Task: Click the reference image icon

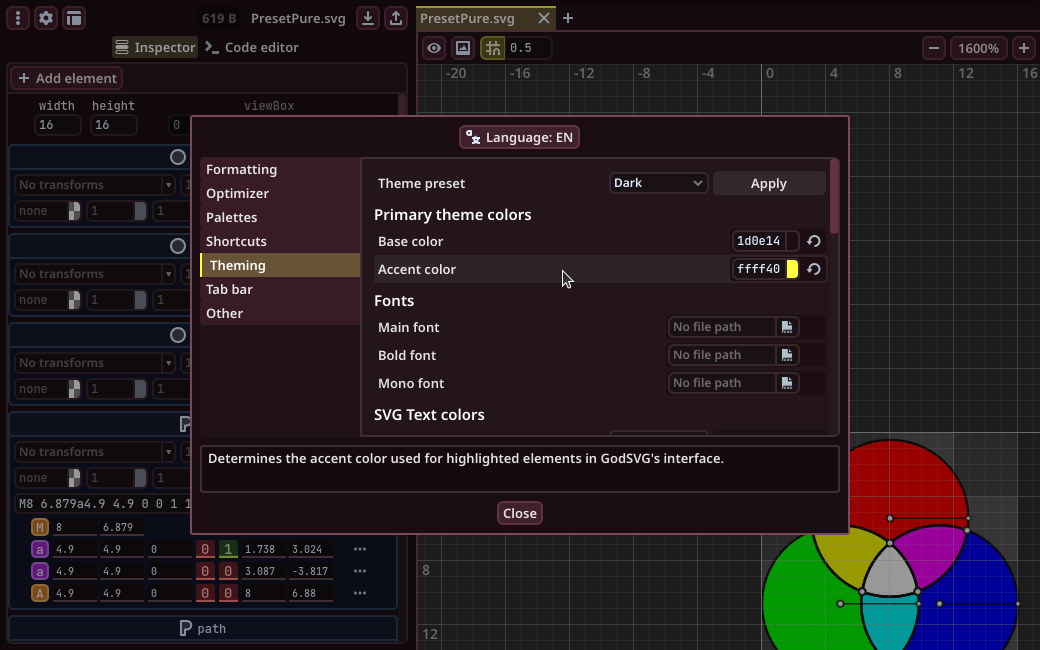Action: pos(462,48)
